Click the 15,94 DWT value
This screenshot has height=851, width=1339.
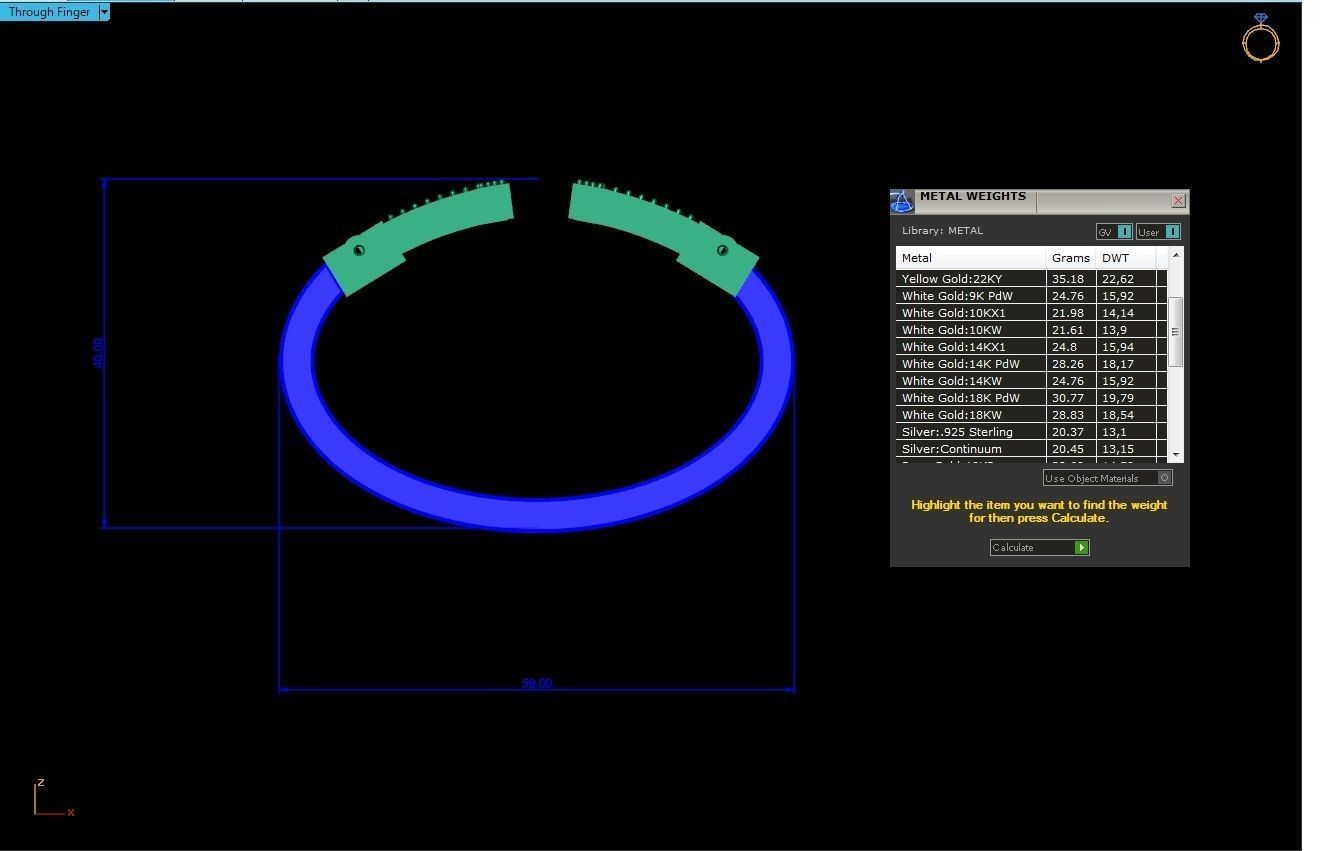[1118, 347]
